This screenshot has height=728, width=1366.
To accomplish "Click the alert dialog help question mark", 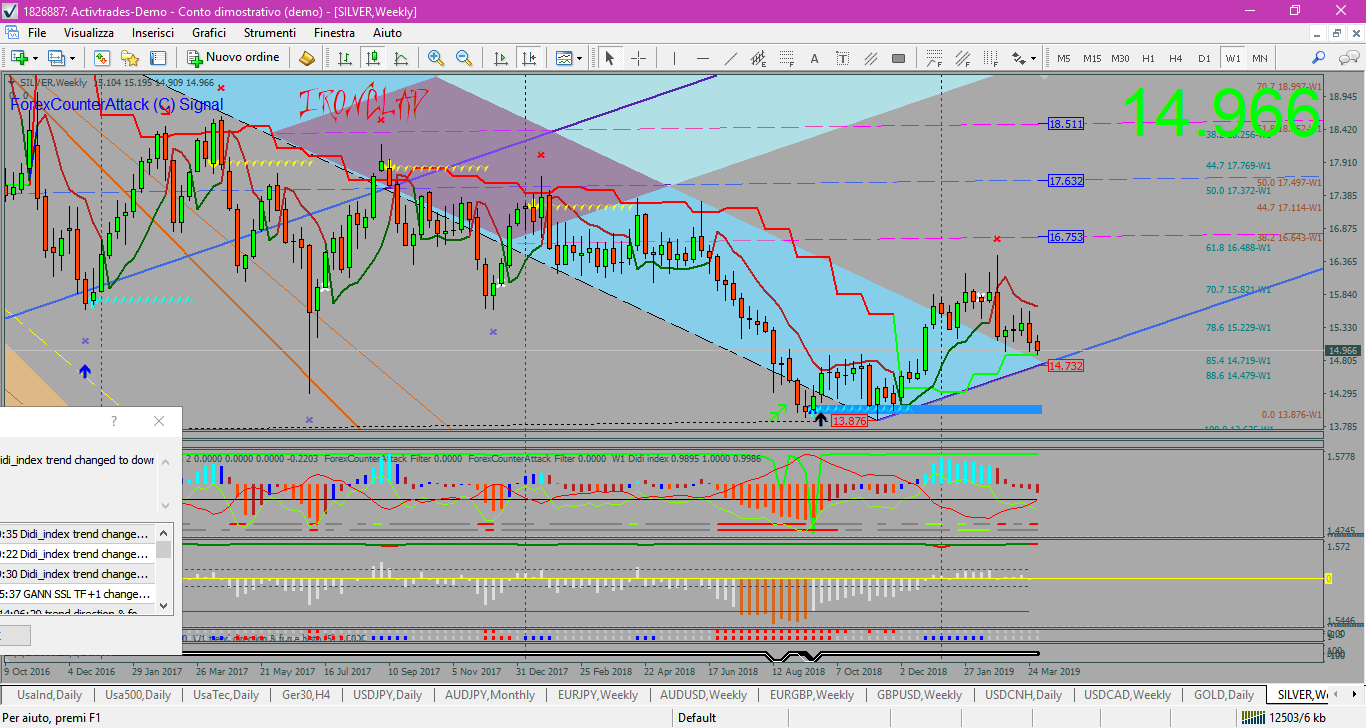I will coord(113,421).
